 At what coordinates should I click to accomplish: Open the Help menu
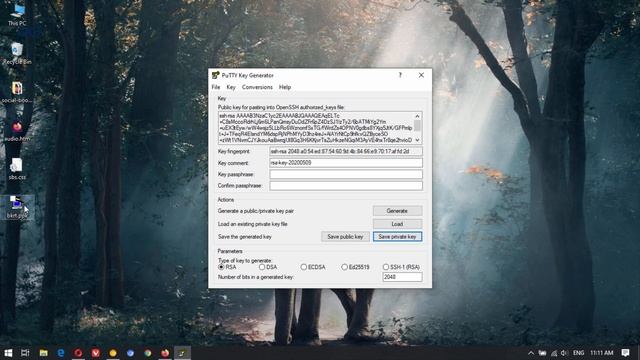click(285, 87)
